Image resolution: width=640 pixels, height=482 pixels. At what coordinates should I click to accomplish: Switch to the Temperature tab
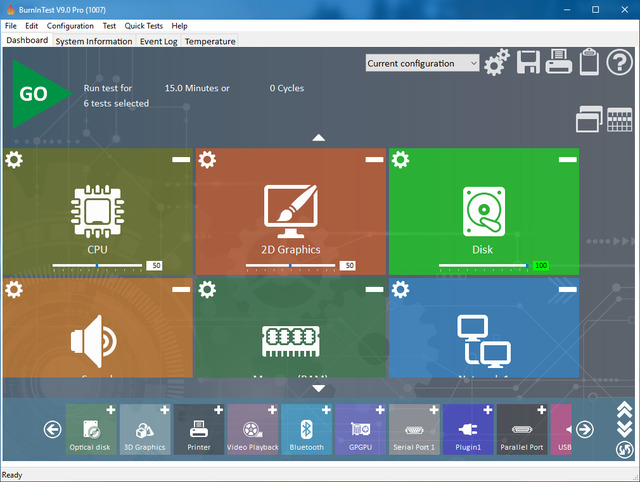coord(210,41)
